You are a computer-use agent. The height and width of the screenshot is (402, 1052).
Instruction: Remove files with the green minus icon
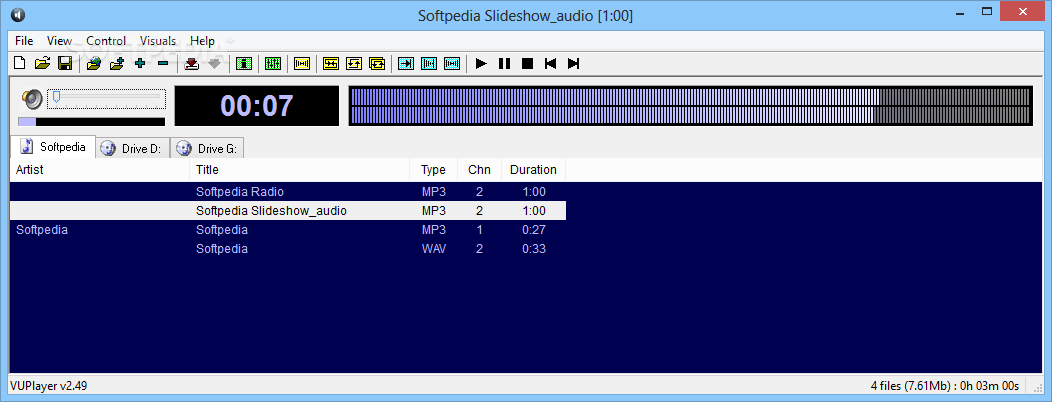[162, 64]
